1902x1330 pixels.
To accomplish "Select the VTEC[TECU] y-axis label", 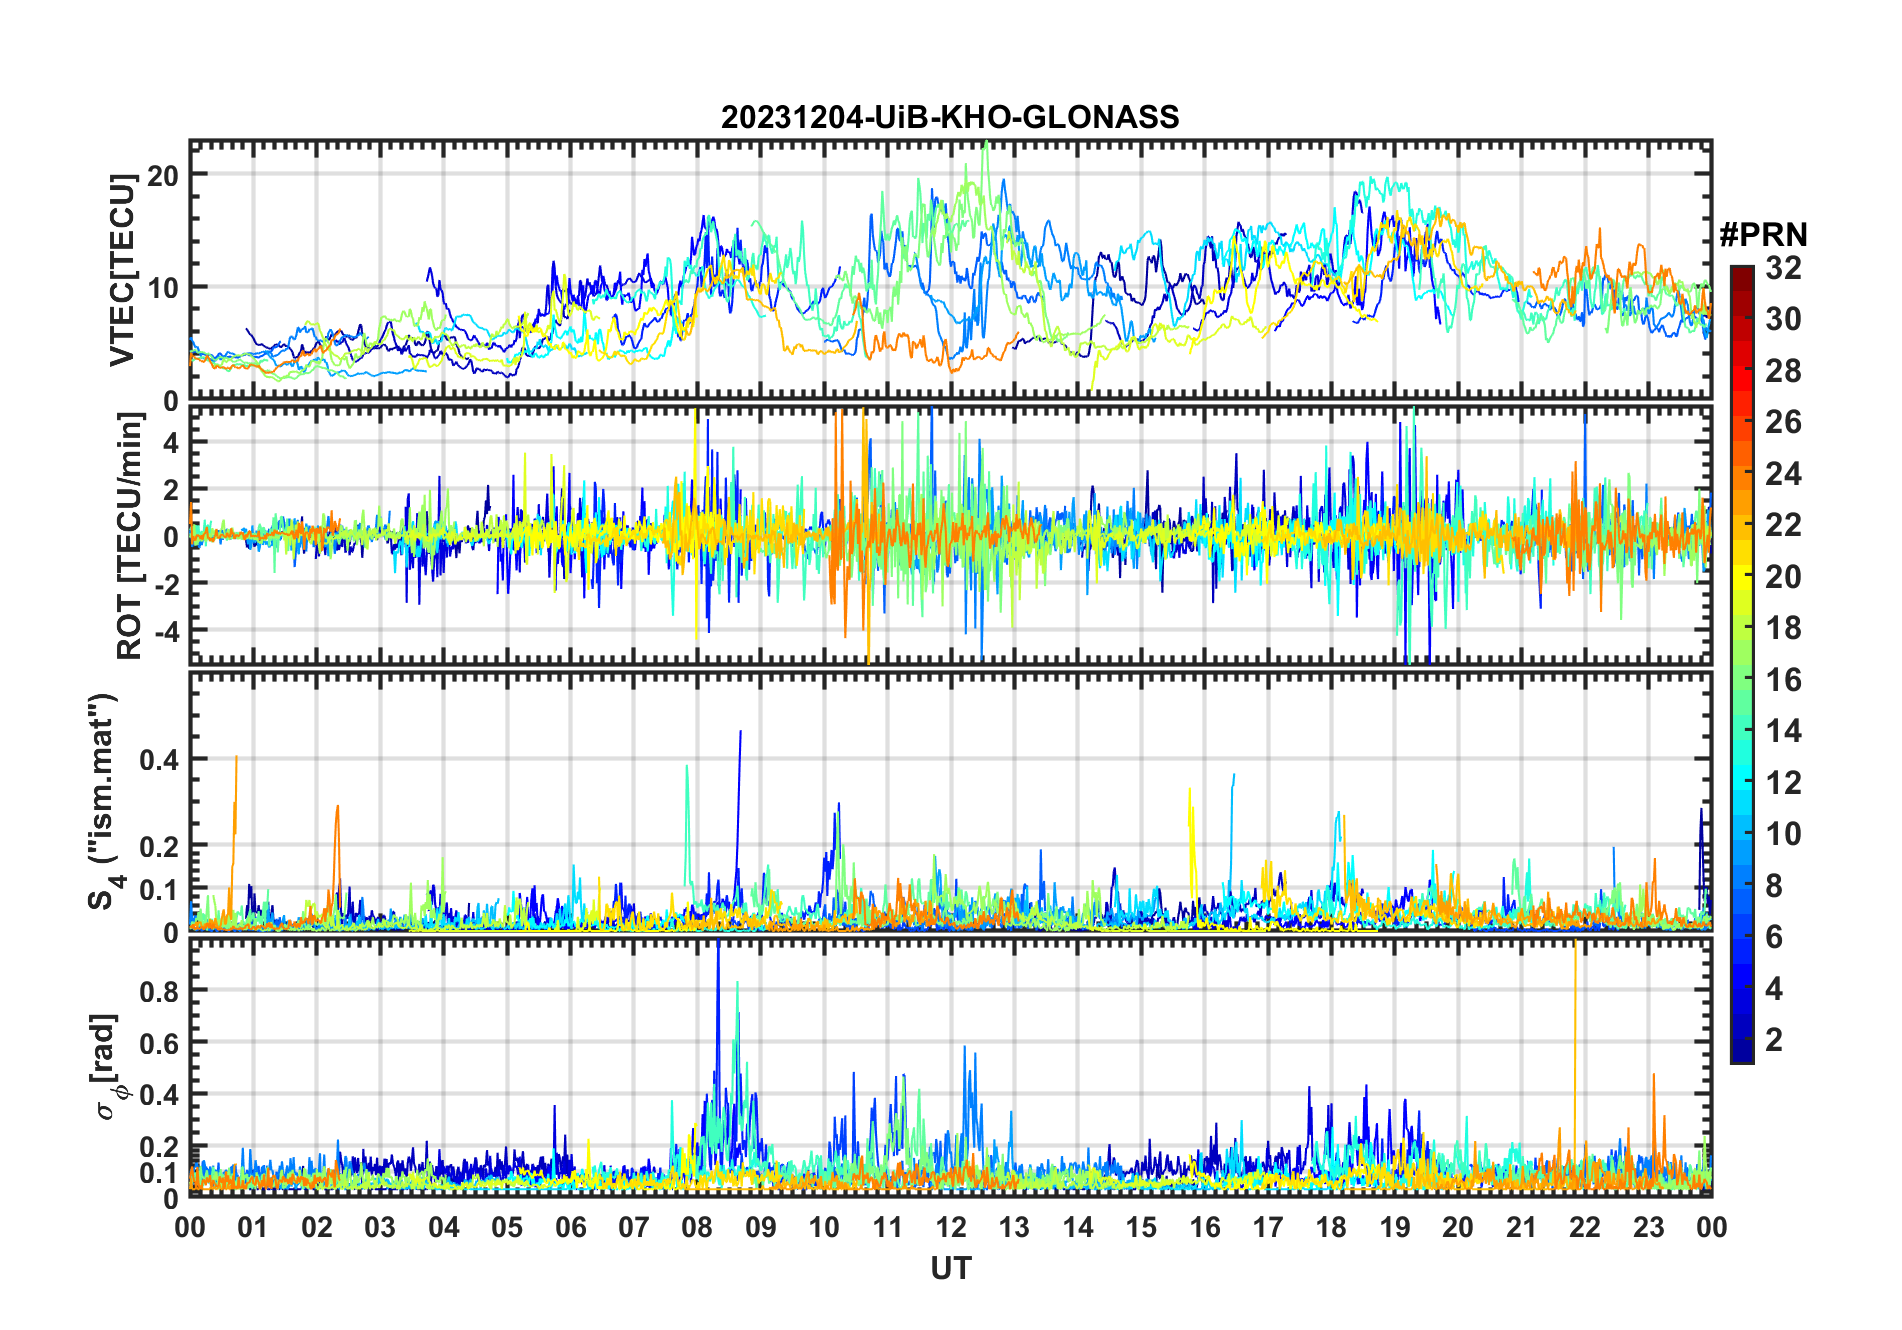I will [x=123, y=270].
